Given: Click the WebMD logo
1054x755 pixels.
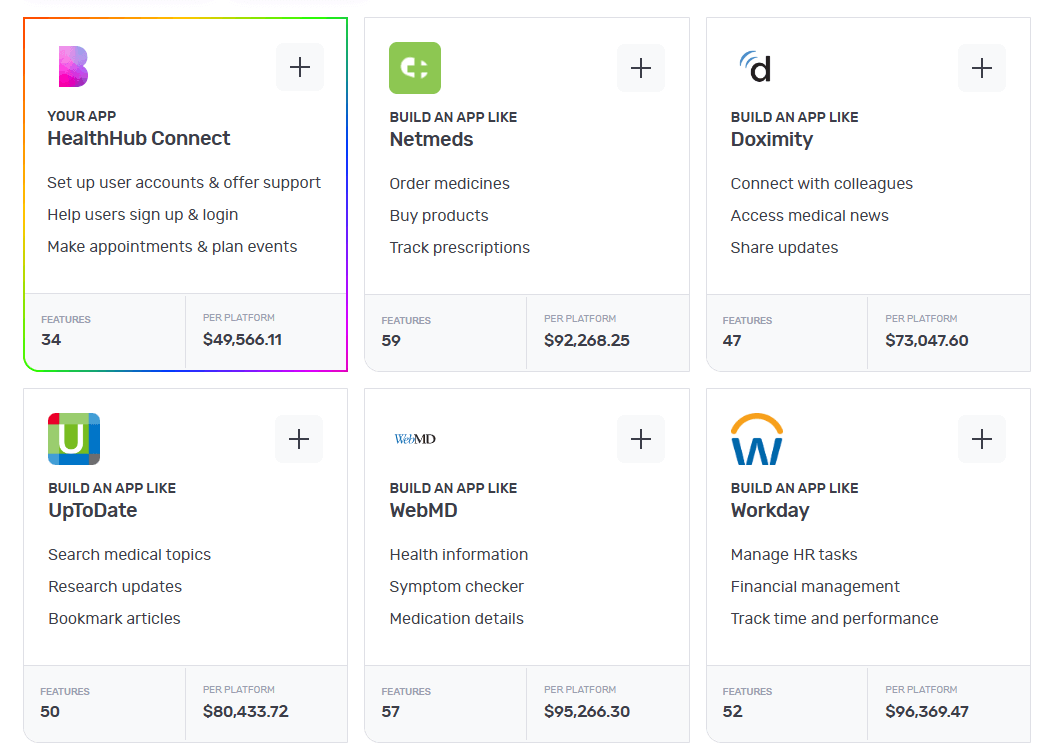Looking at the screenshot, I should point(415,439).
